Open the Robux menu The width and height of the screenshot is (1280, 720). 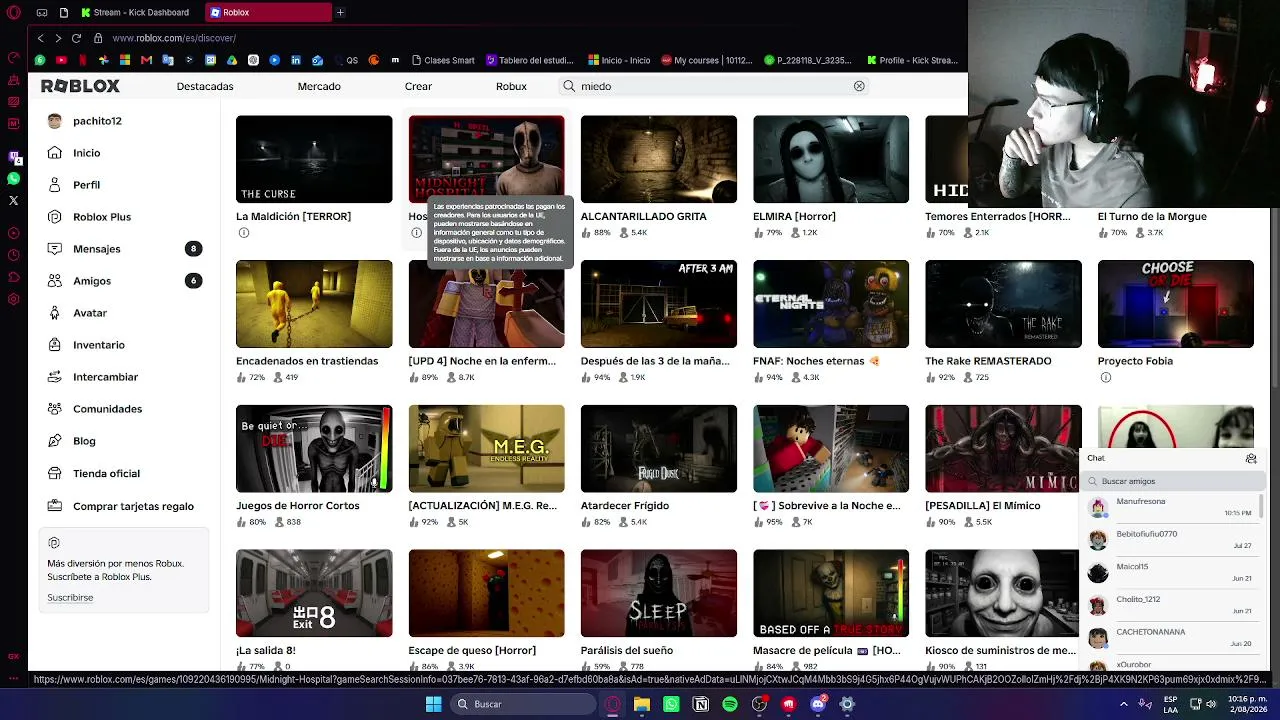click(511, 86)
